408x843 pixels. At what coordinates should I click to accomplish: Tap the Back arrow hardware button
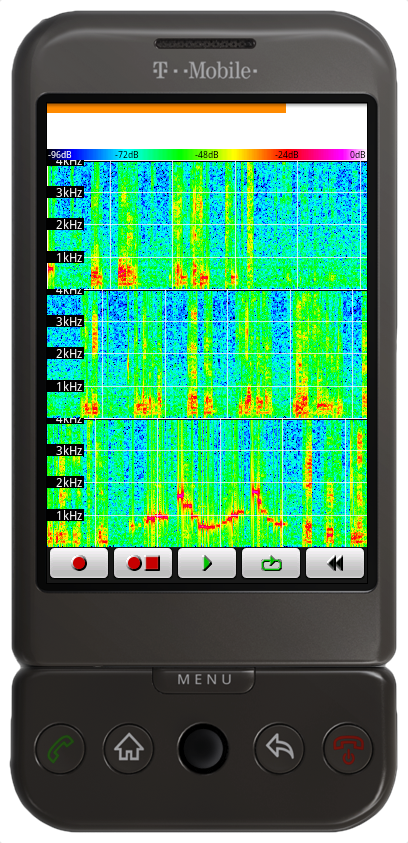pyautogui.click(x=278, y=748)
